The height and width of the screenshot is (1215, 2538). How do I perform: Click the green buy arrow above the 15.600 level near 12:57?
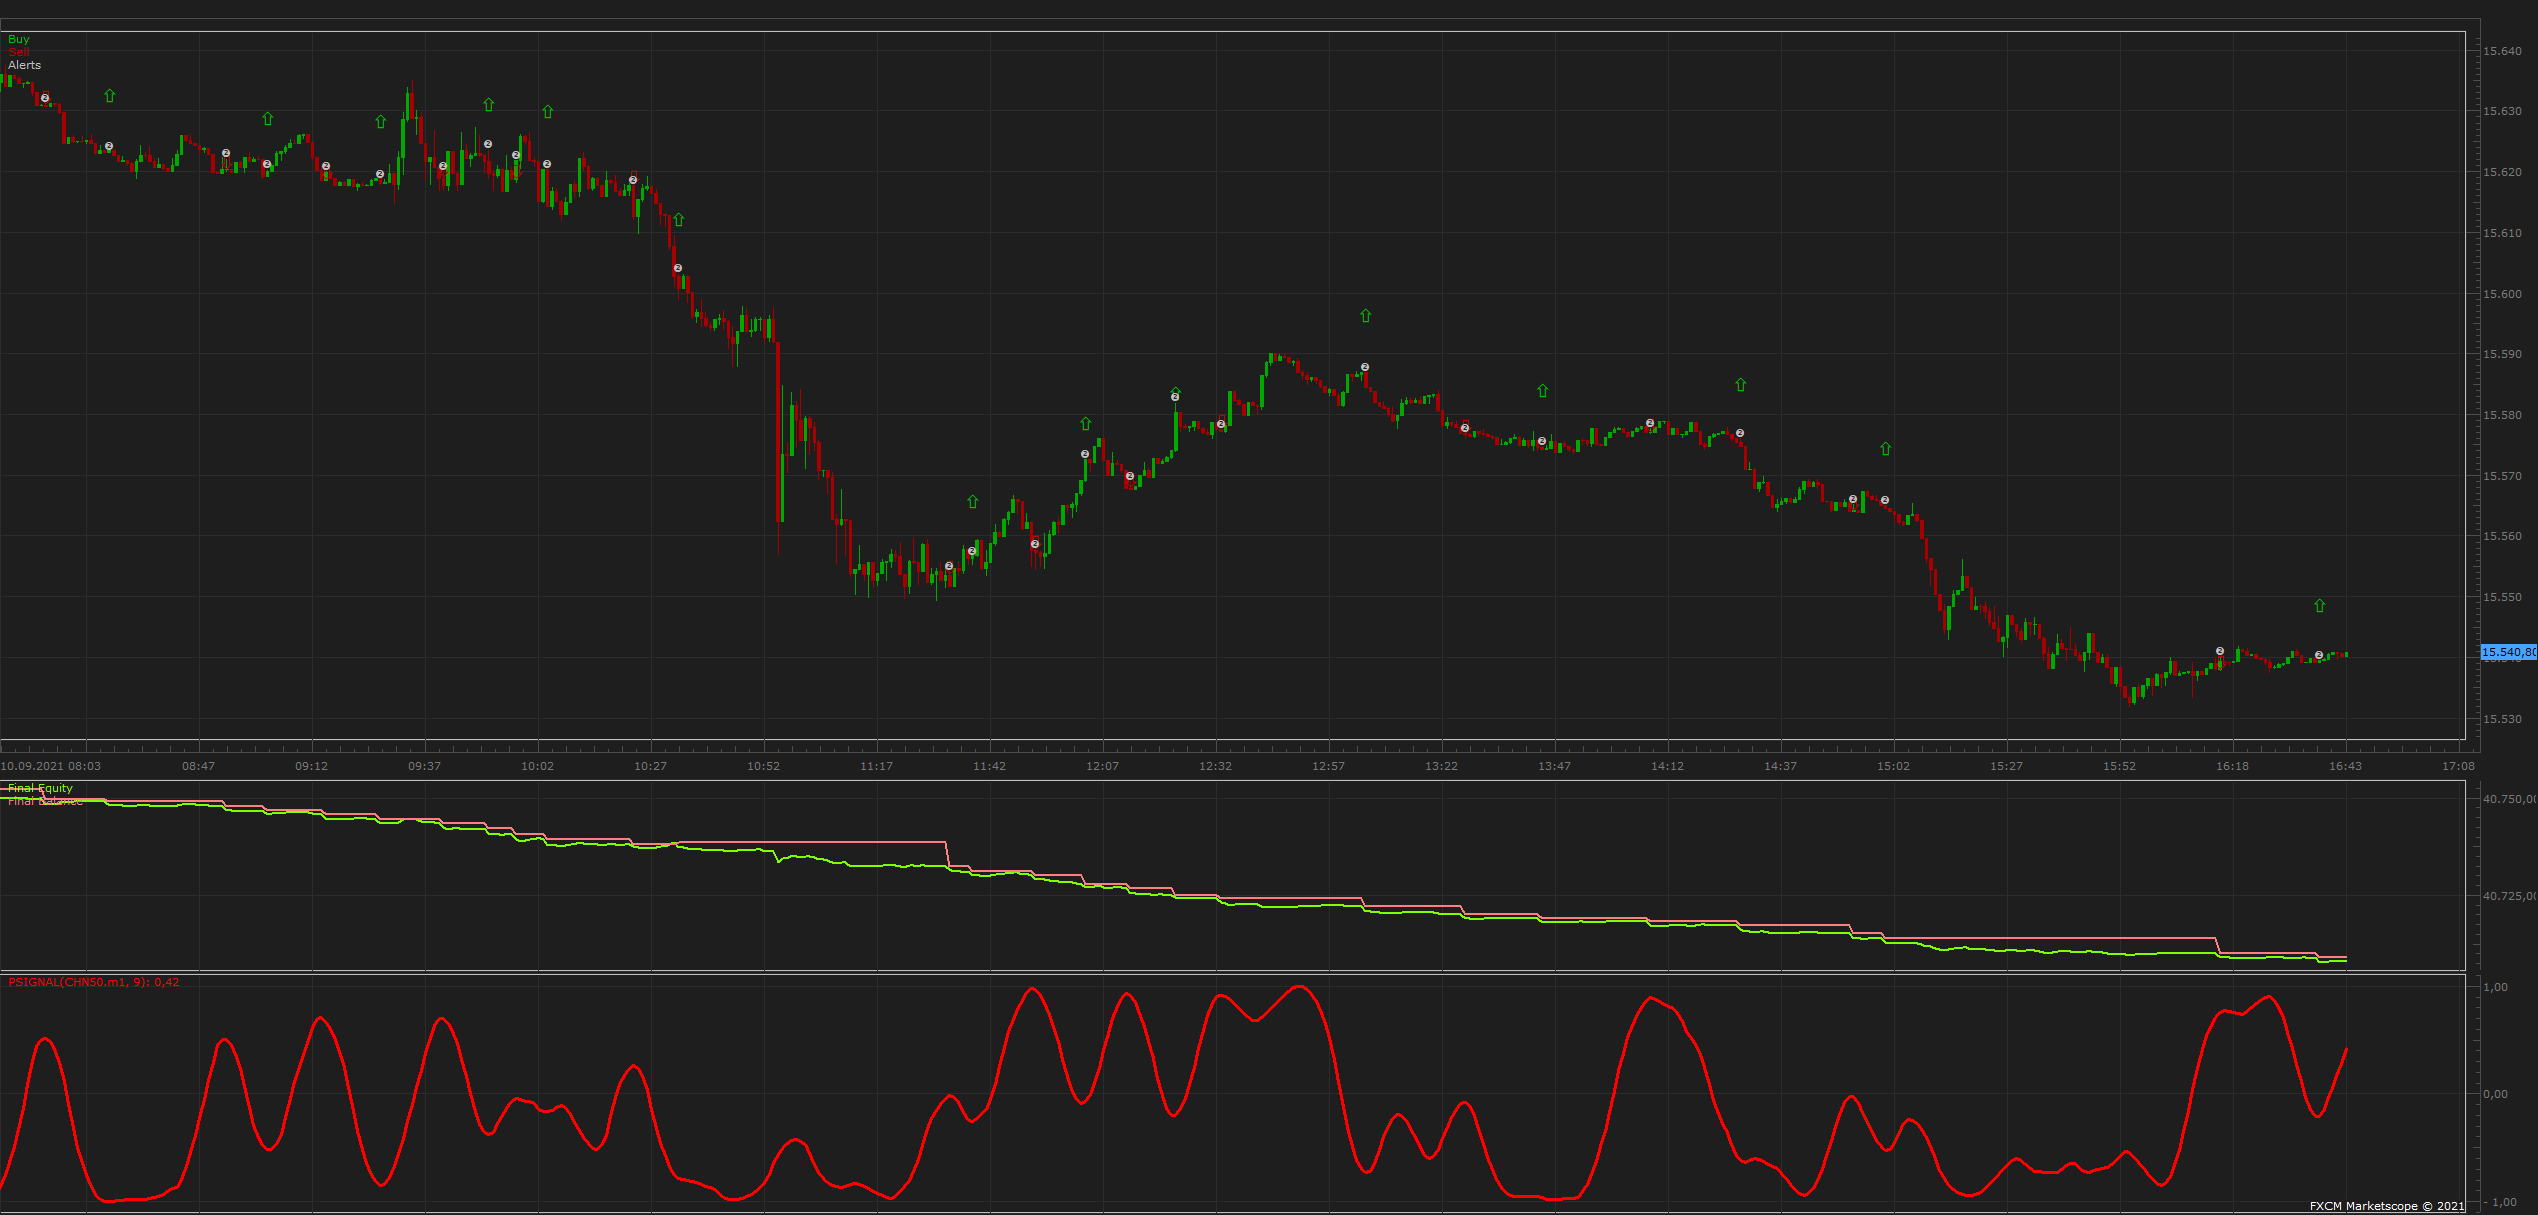pos(1366,316)
